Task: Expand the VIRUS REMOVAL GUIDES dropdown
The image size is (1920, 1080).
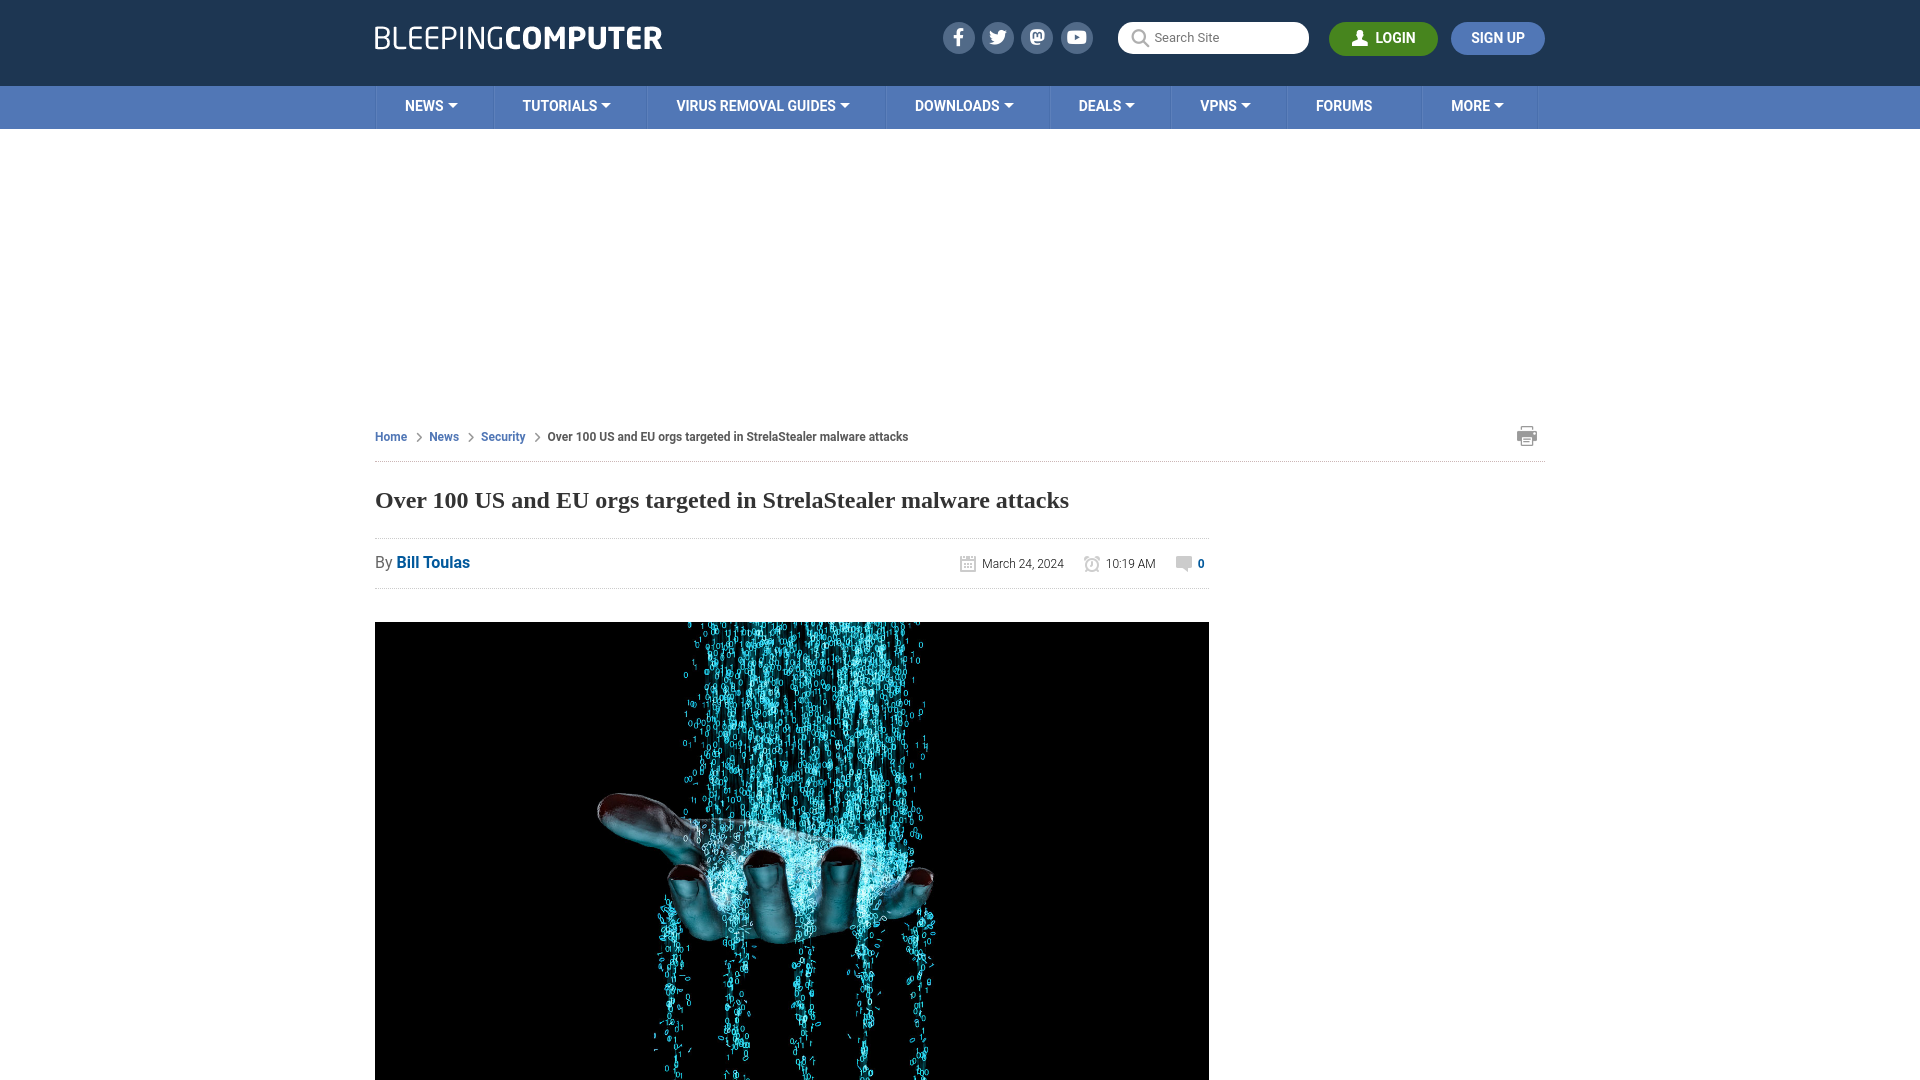Action: tap(762, 105)
